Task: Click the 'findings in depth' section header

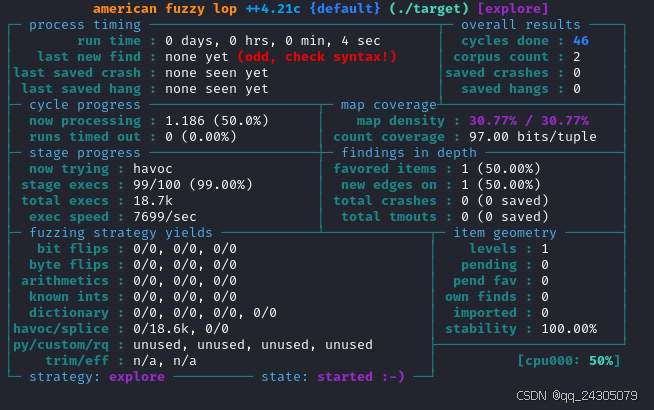Action: click(x=409, y=153)
